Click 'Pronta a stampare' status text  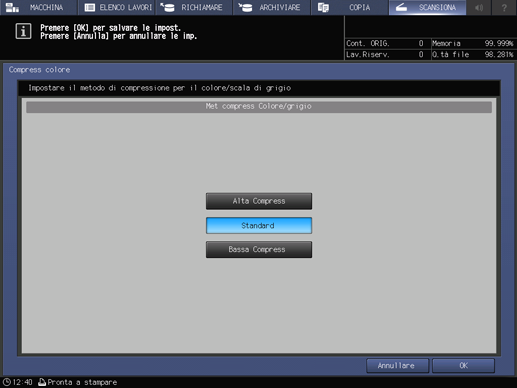tap(82, 382)
